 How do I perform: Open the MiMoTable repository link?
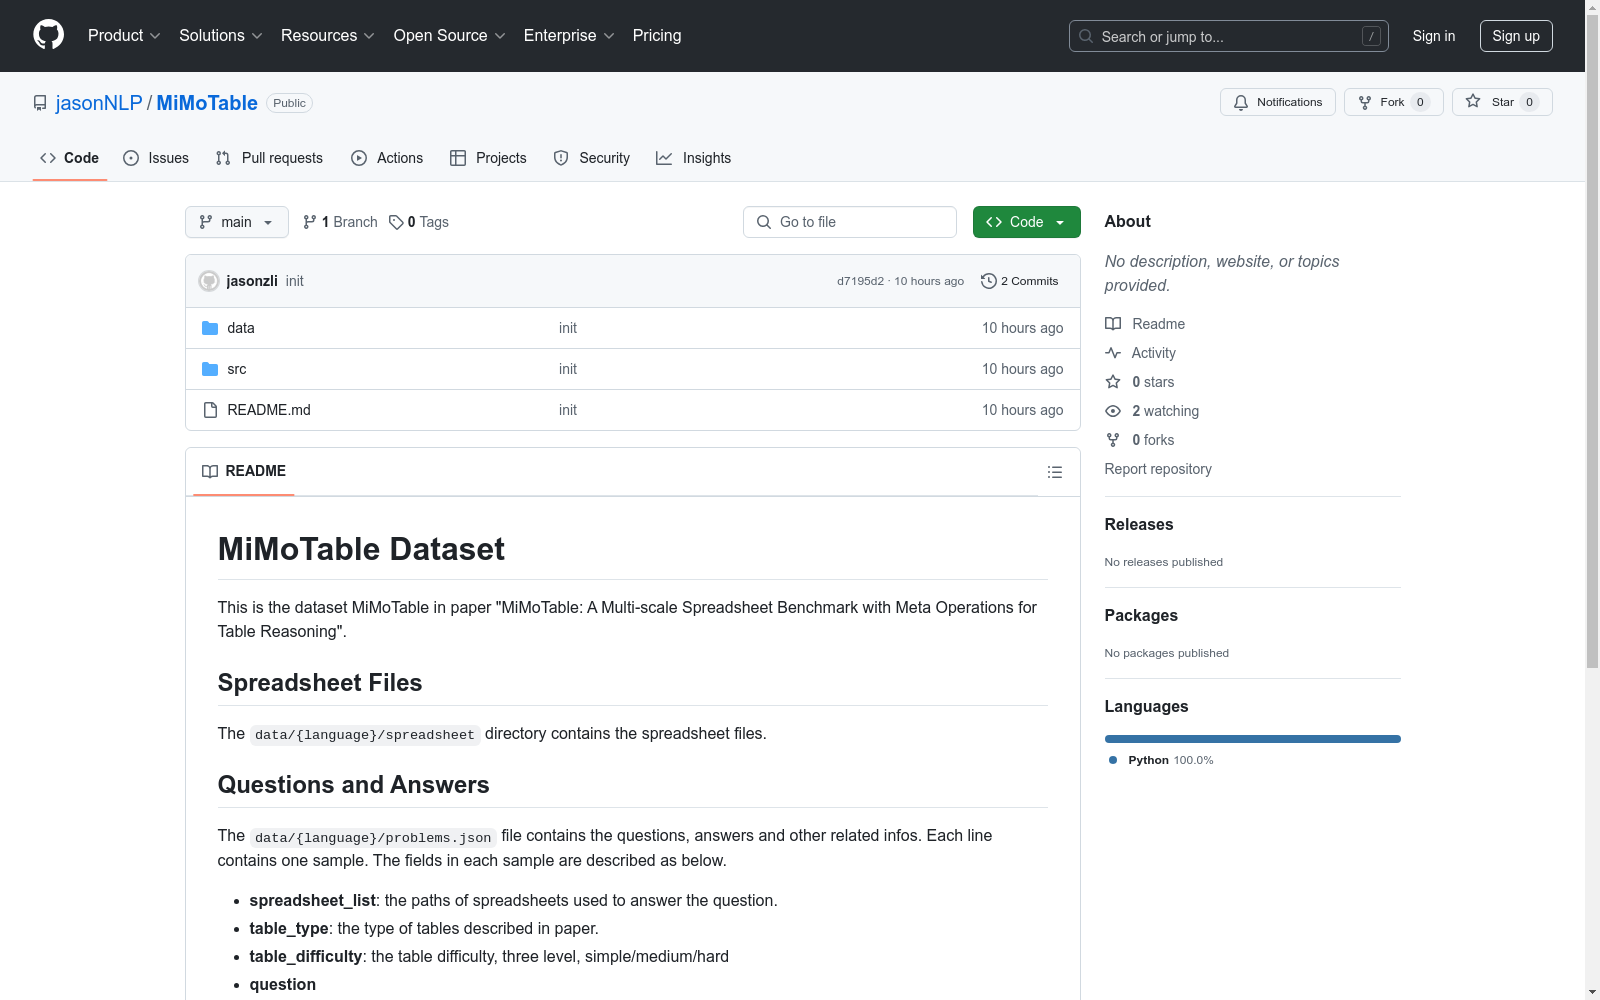coord(207,103)
